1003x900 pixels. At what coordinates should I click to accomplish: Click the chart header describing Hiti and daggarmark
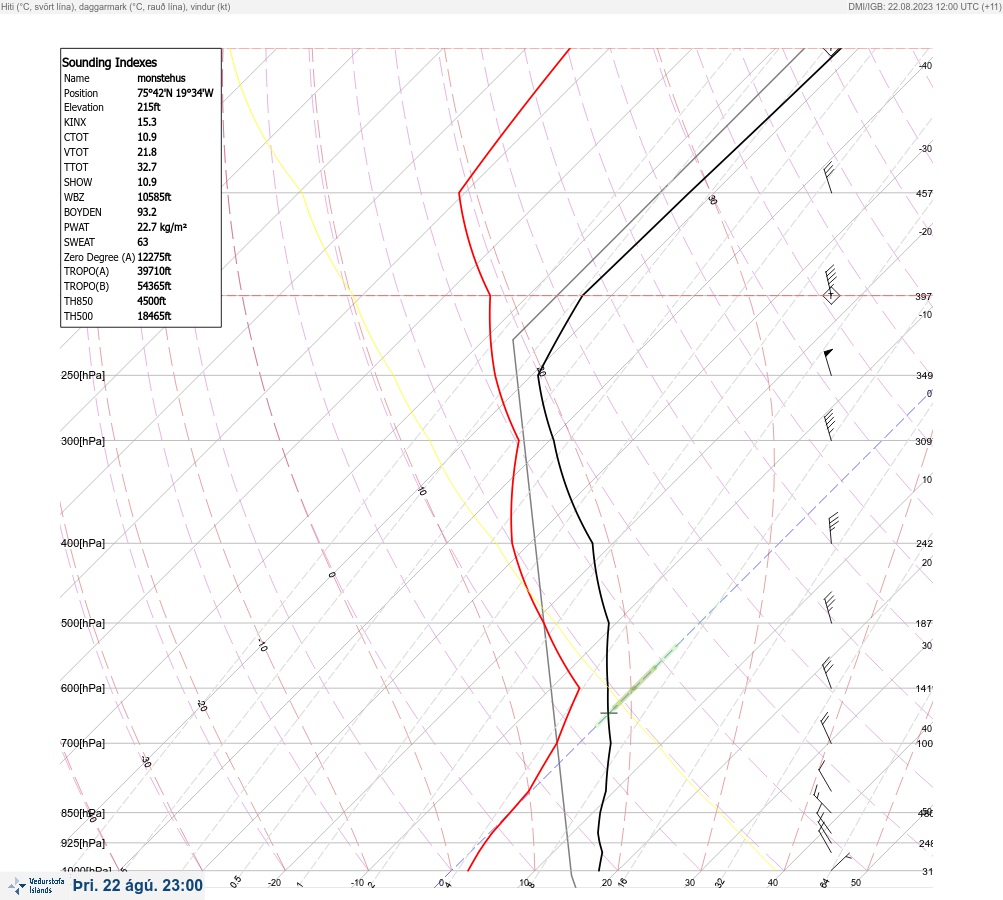point(116,6)
